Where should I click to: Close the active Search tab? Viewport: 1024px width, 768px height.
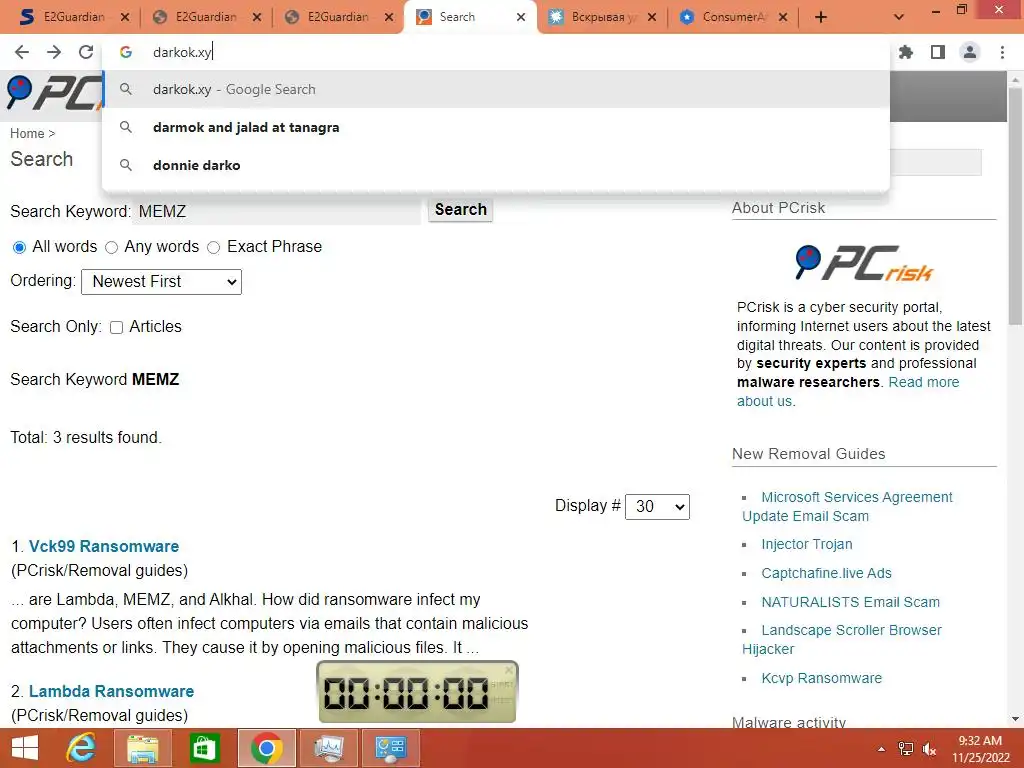click(520, 18)
